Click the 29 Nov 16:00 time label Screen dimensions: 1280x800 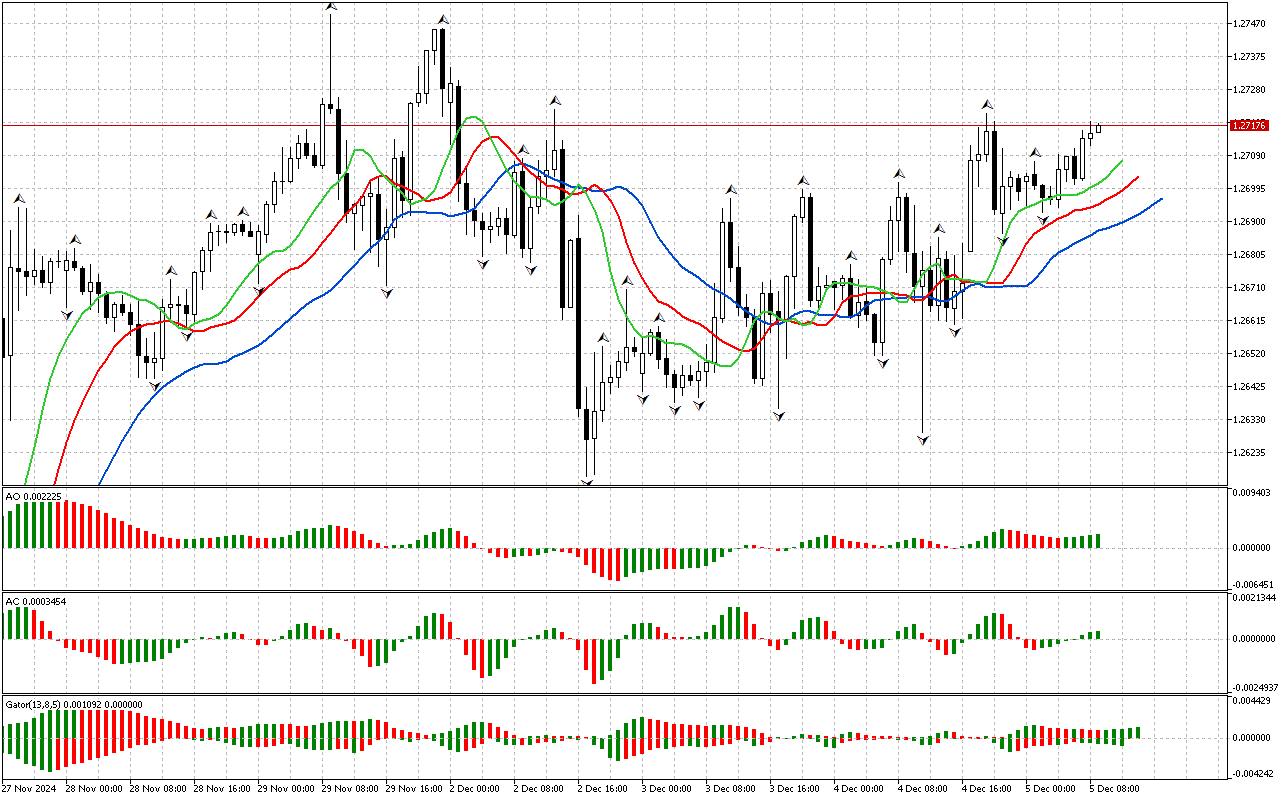(x=414, y=789)
